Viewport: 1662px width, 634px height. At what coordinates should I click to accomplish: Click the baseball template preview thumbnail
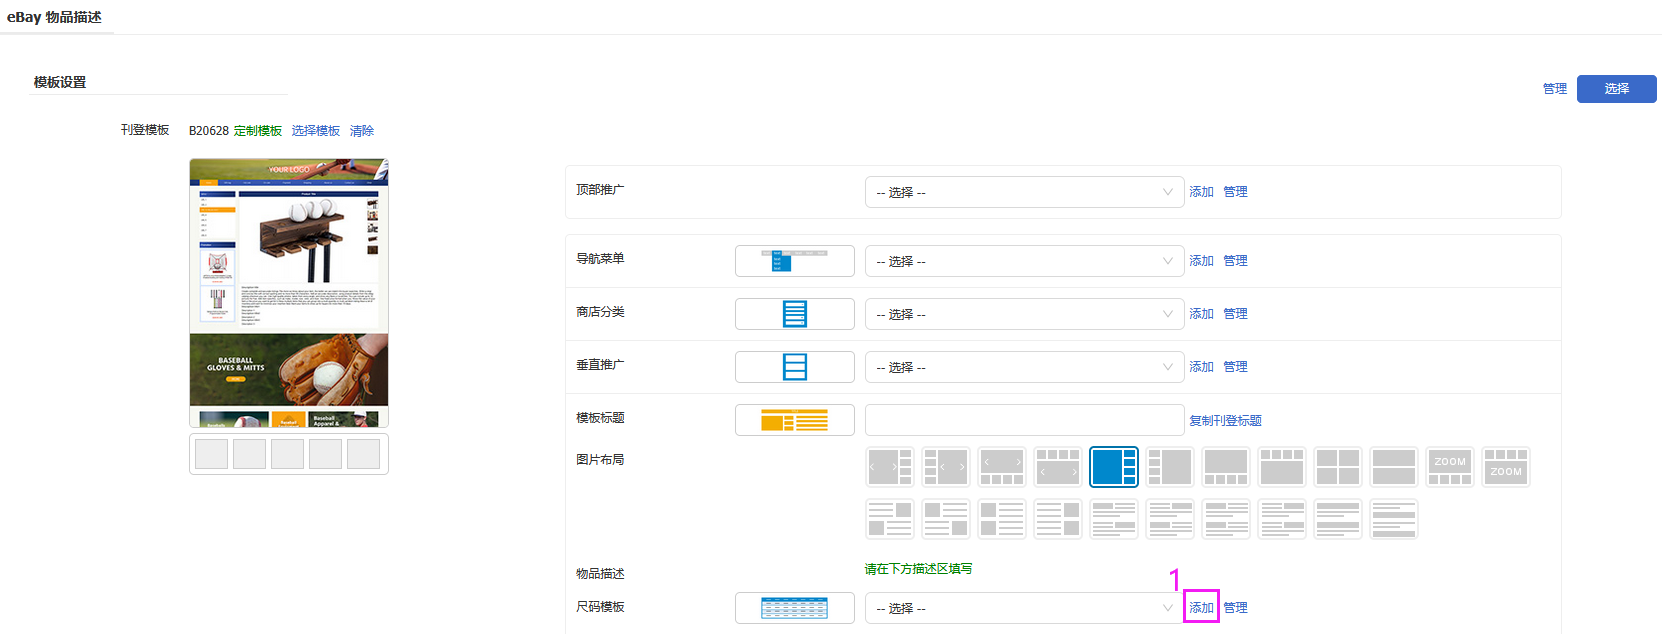click(289, 293)
